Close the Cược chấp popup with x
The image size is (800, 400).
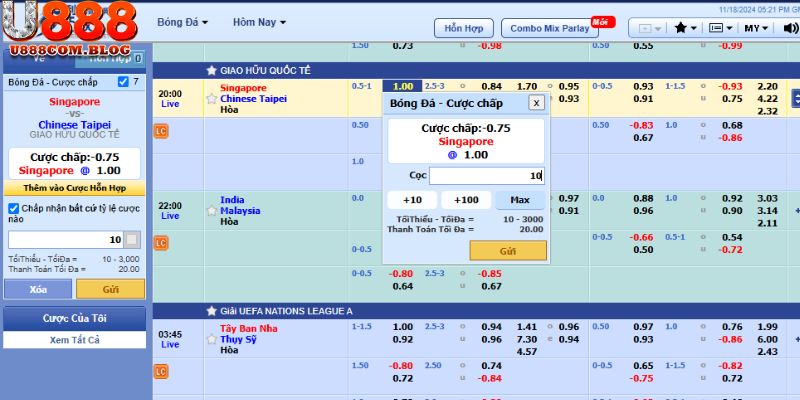coord(536,103)
